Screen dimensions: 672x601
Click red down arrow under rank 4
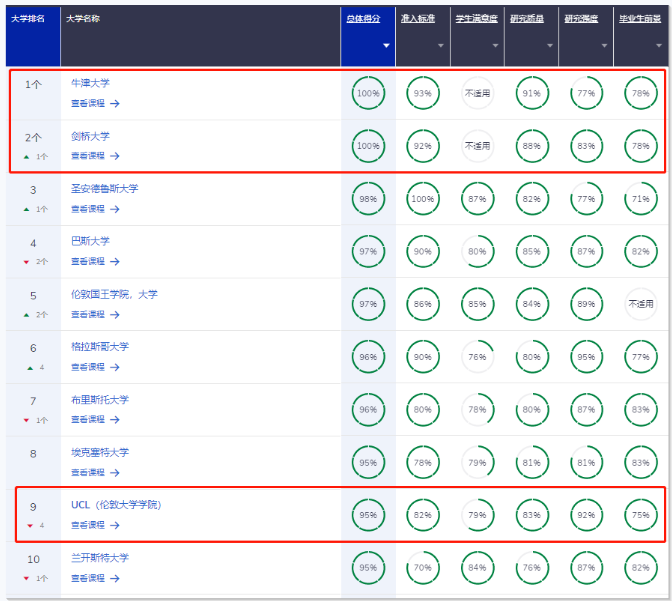click(x=27, y=262)
